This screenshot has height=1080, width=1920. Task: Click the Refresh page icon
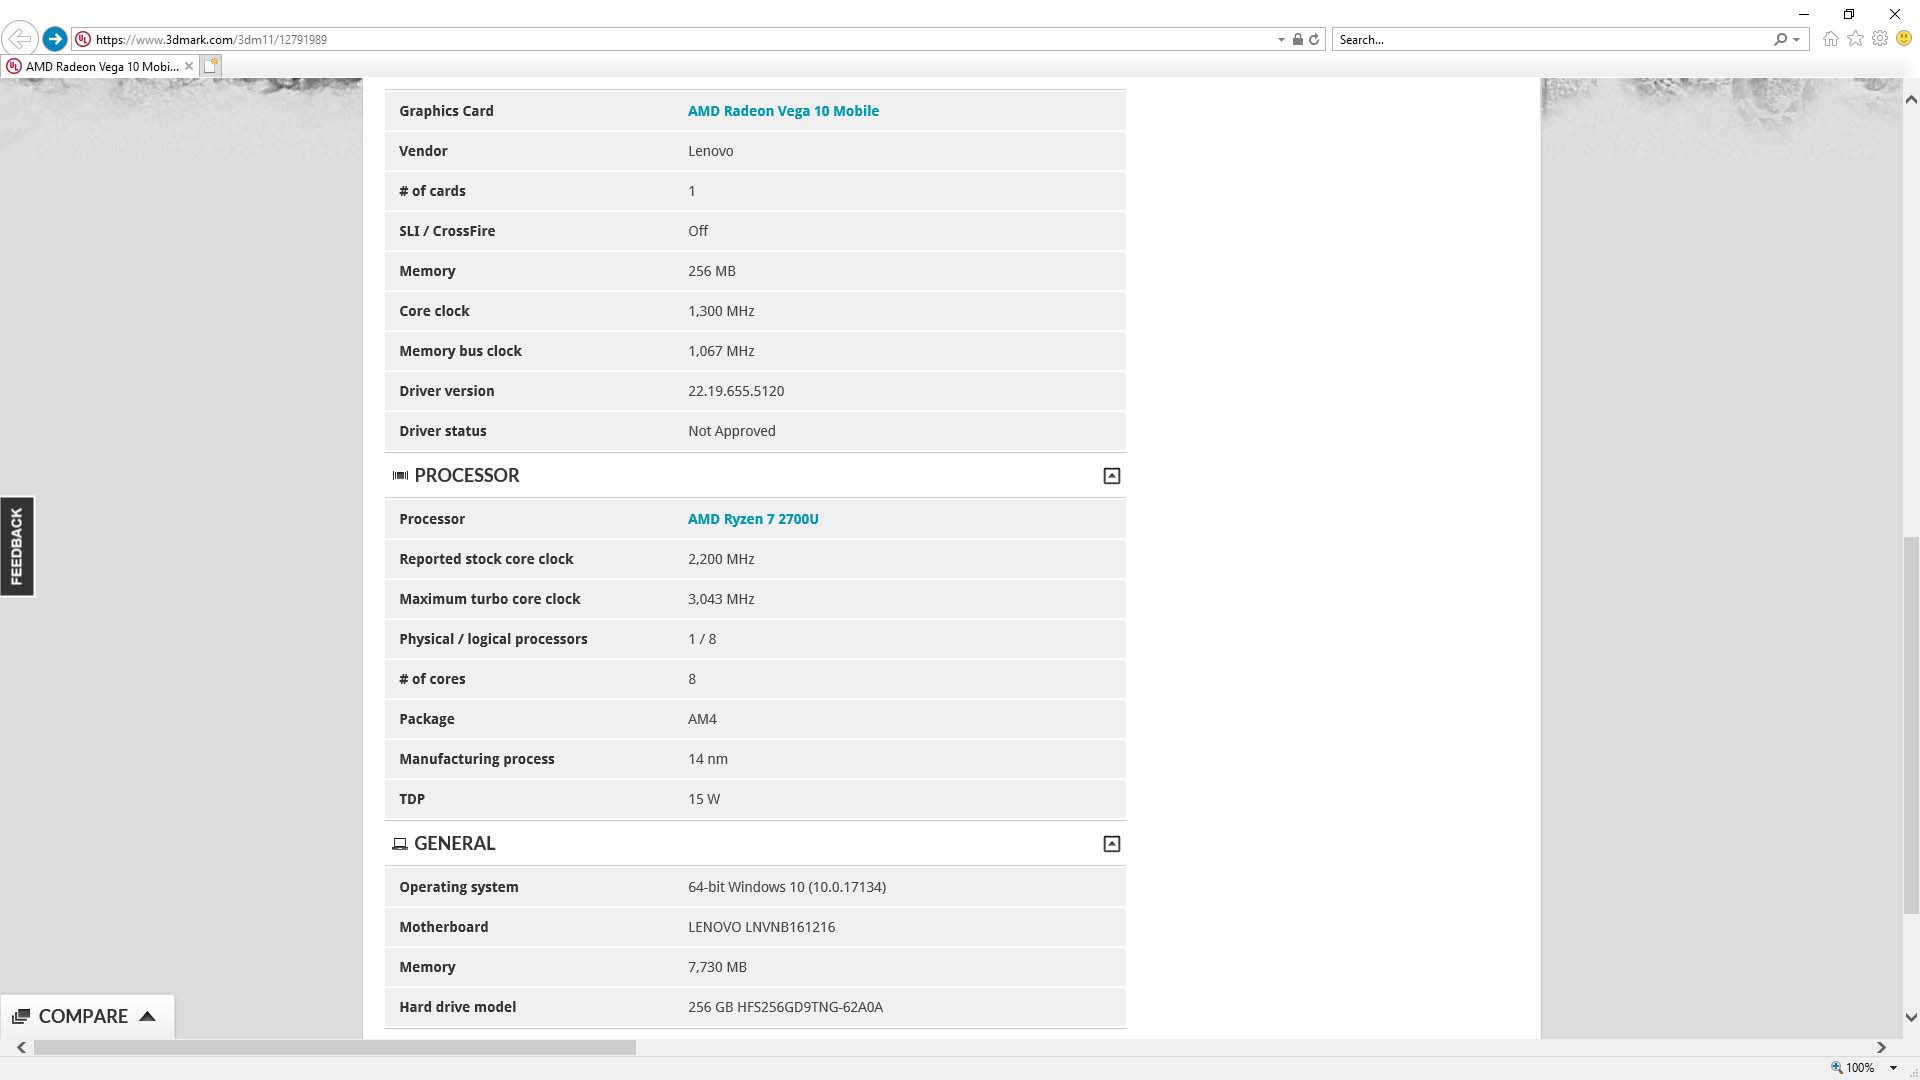[x=1314, y=39]
